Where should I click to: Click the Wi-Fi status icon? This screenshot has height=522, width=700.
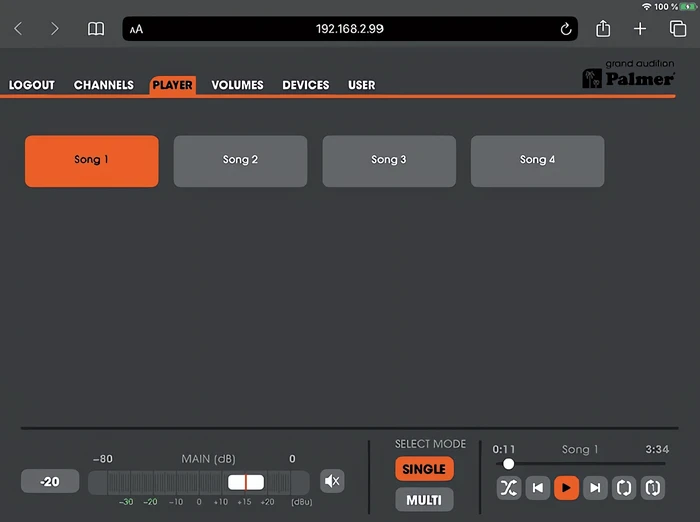[646, 7]
